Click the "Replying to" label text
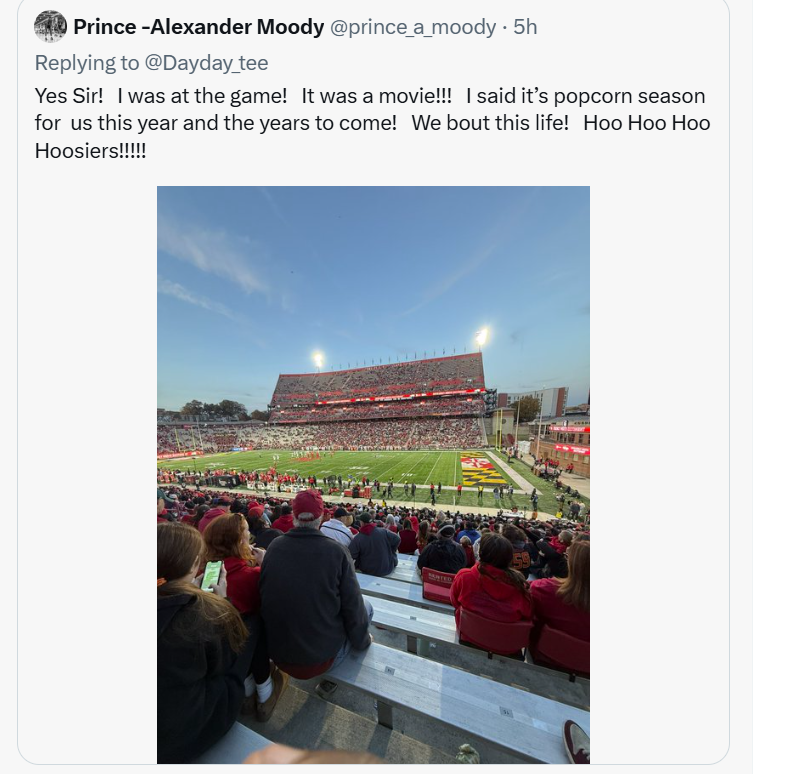This screenshot has width=794, height=774. coord(86,63)
